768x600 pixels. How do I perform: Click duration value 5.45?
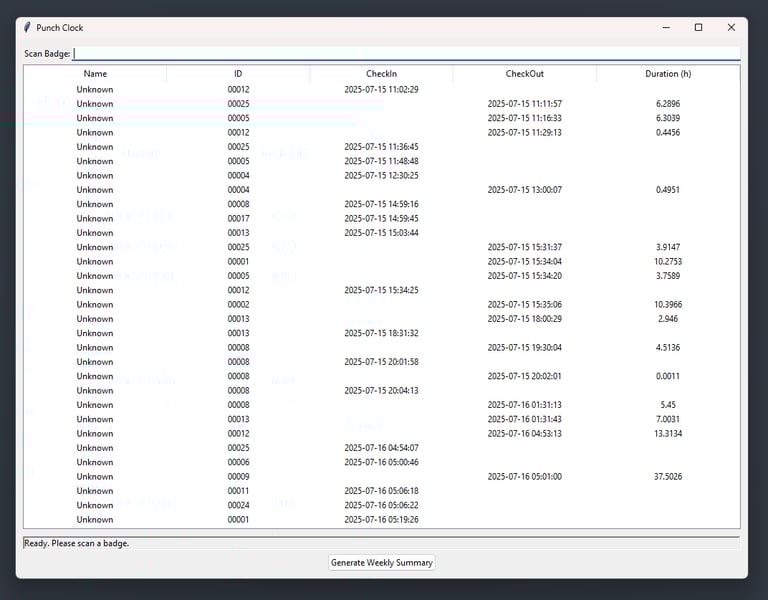pos(668,405)
